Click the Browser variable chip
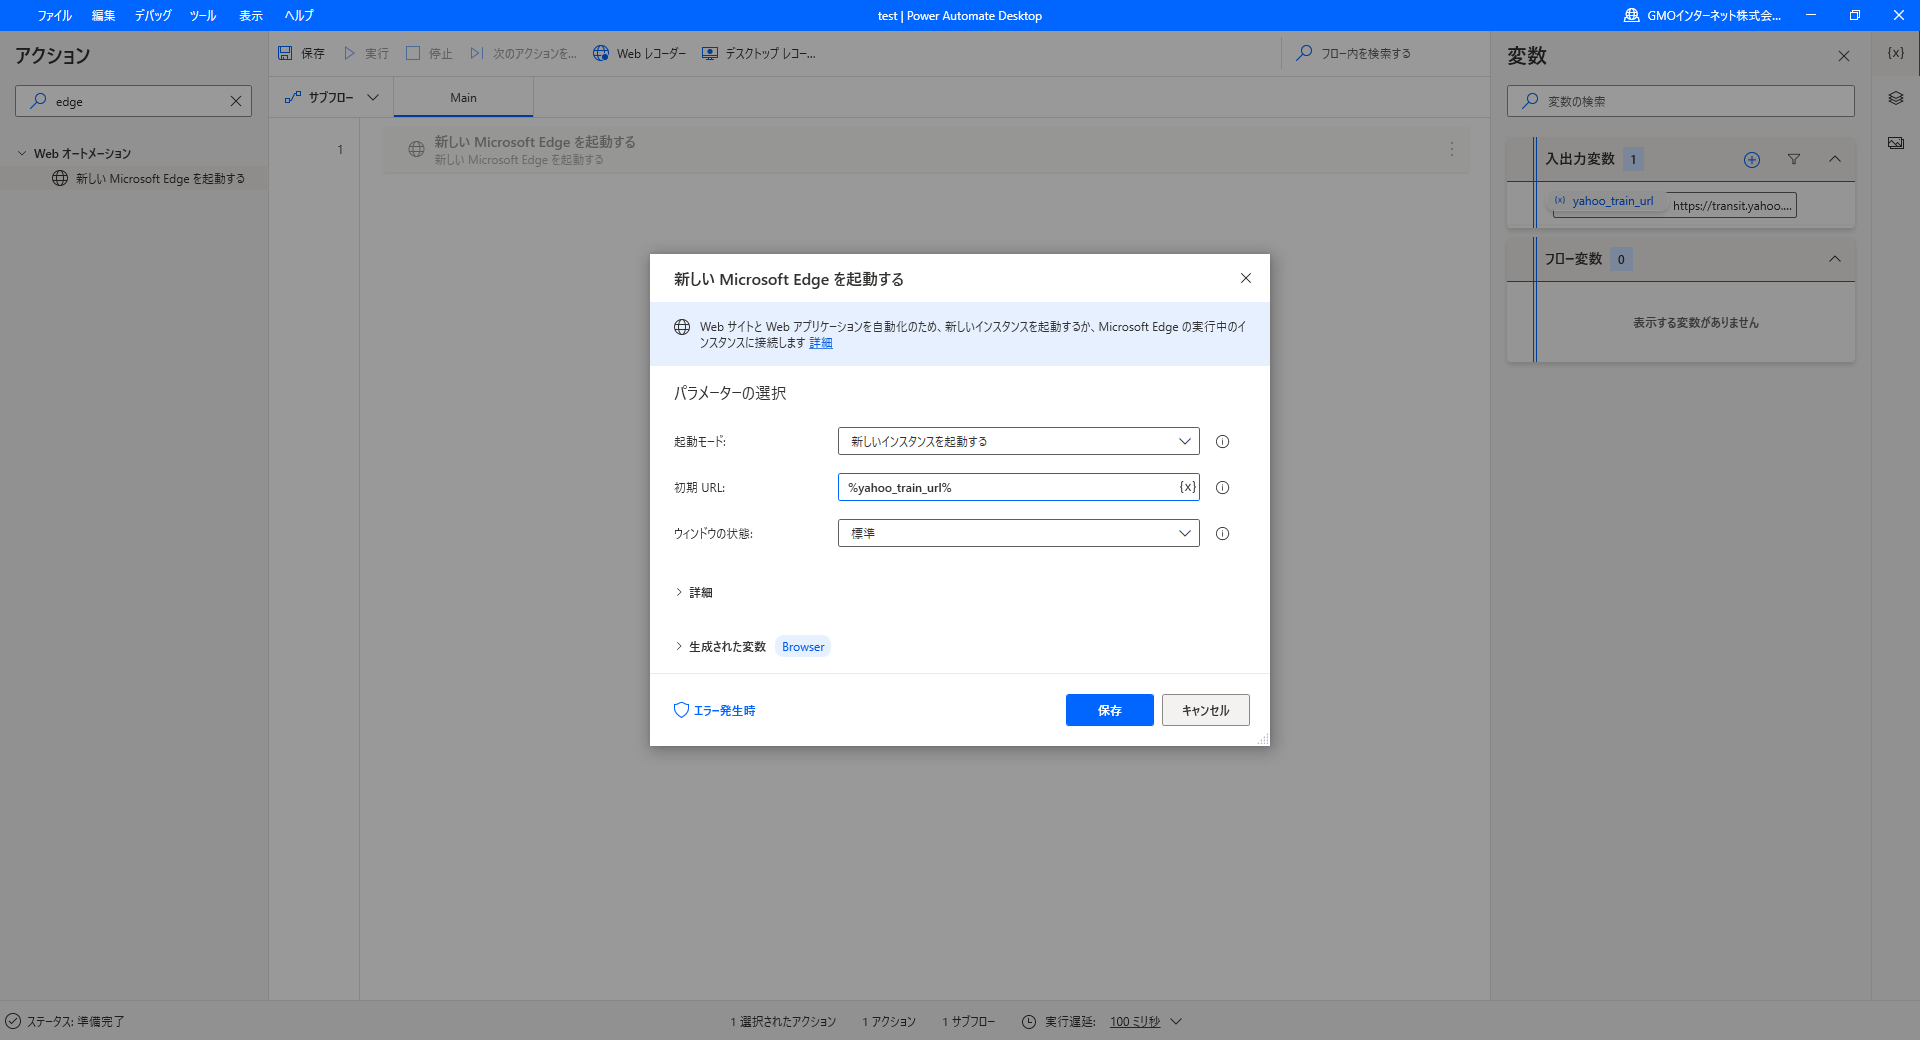 (803, 647)
